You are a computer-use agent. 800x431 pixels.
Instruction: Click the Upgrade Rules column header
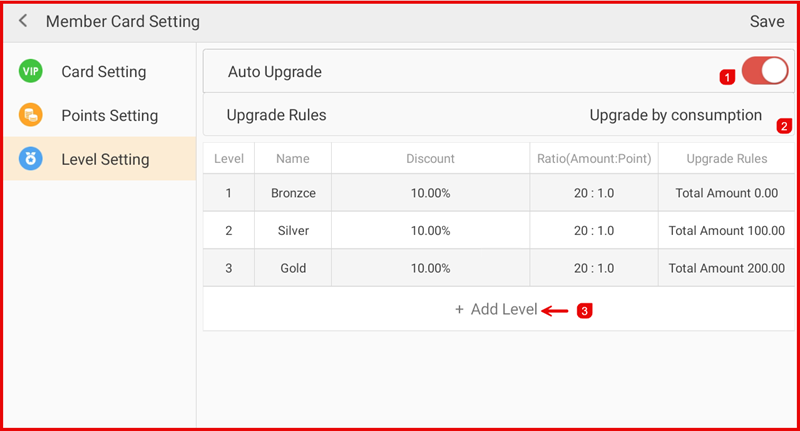(726, 158)
